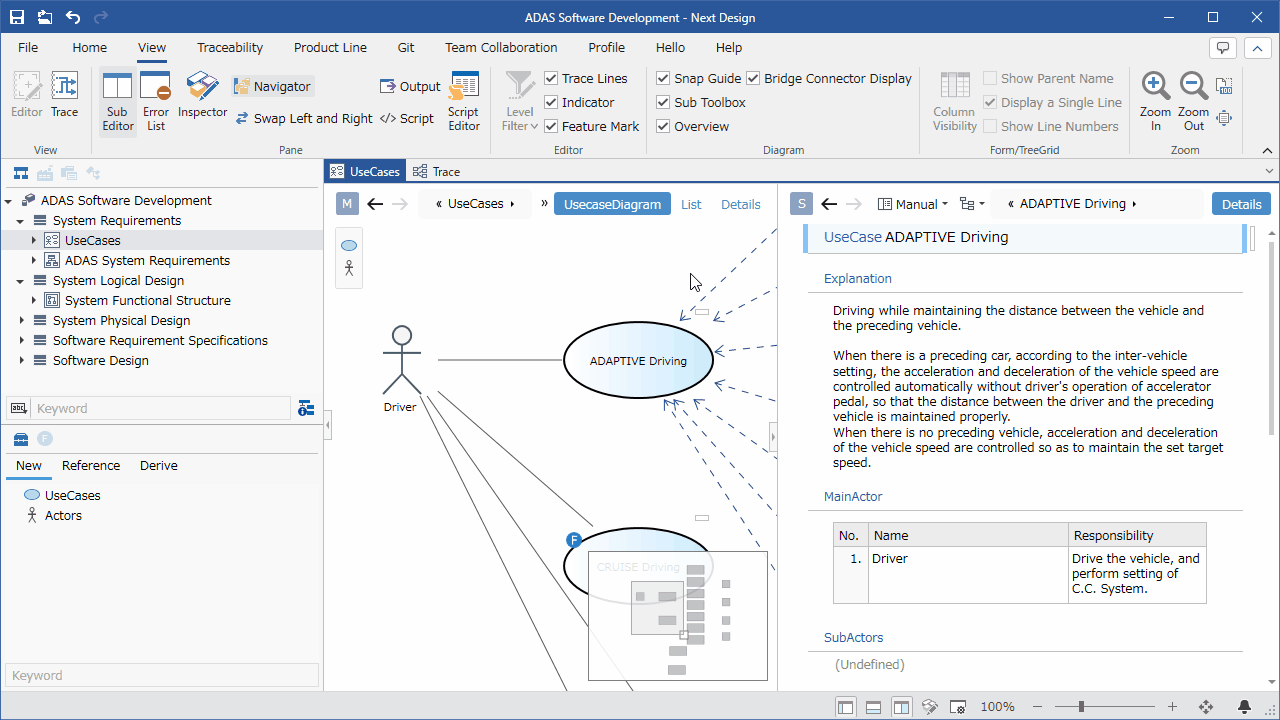Toggle the Sub Editor pane
1280x720 pixels.
pos(118,101)
